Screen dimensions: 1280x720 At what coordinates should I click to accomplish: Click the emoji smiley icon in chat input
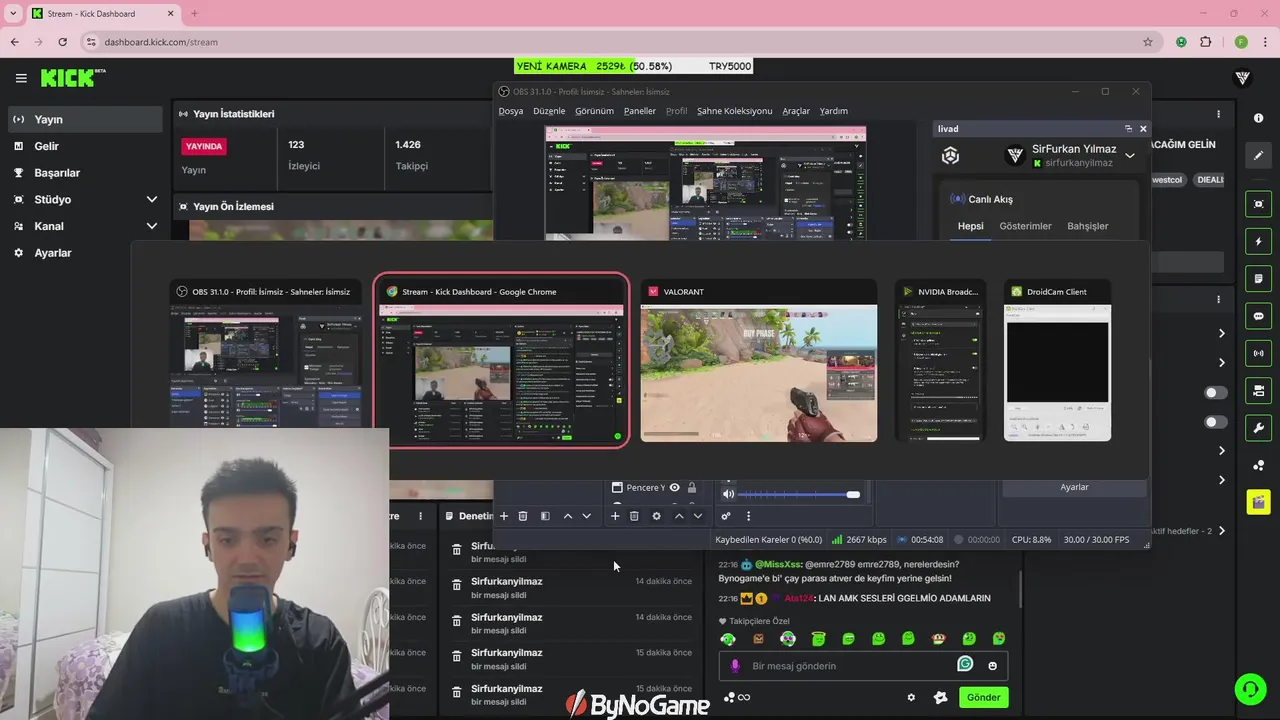click(992, 666)
